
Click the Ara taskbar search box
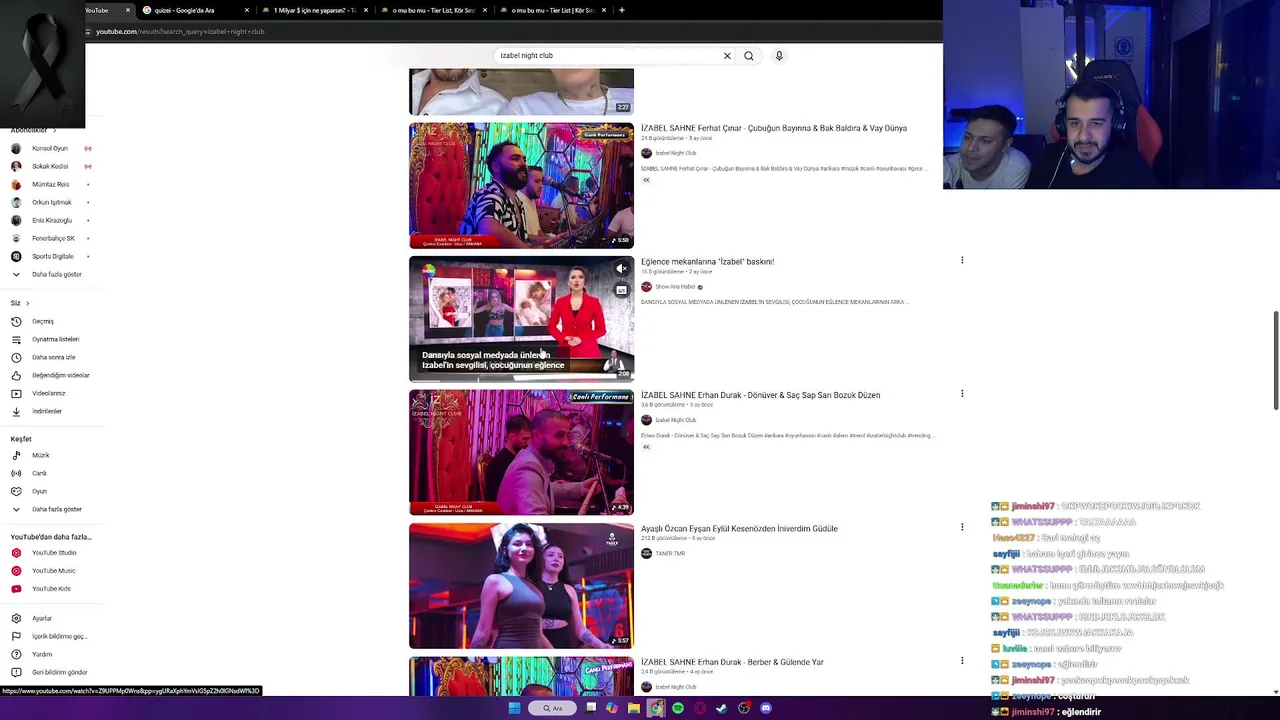click(553, 708)
